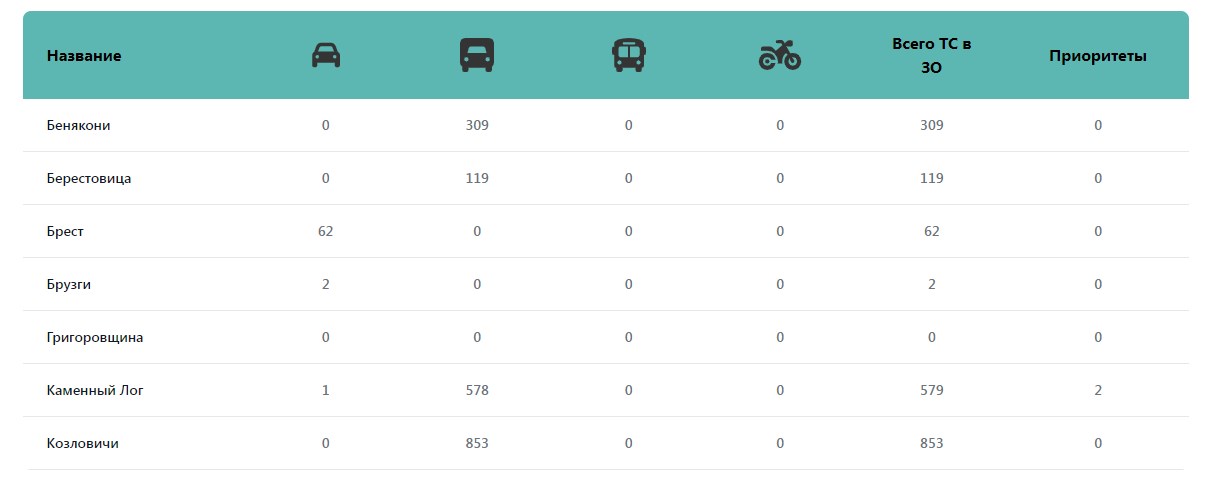Screen dimensions: 1210x491
Task: Click the motorcycle column icon
Action: point(780,55)
